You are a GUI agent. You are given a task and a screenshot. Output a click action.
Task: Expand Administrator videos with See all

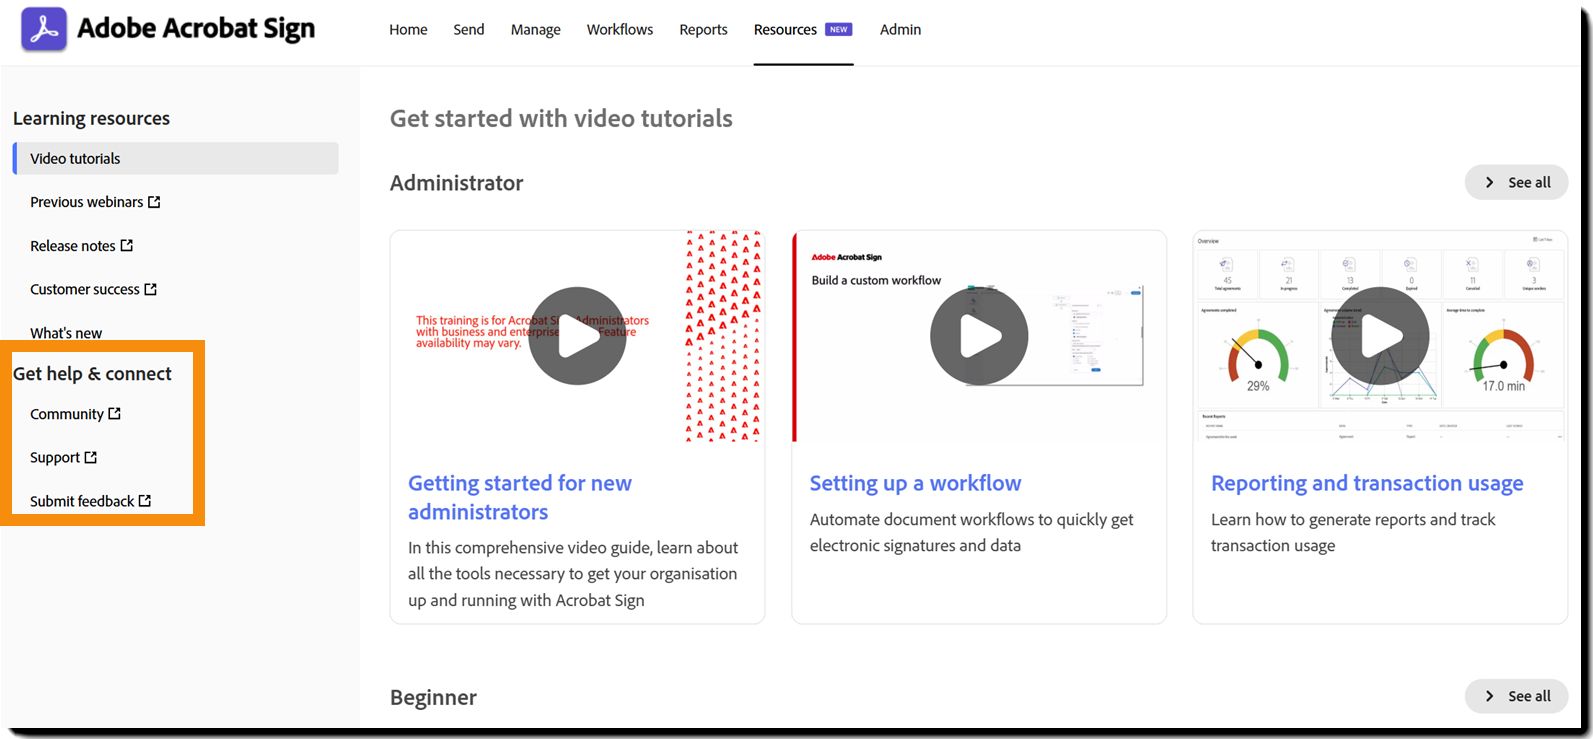[1516, 182]
